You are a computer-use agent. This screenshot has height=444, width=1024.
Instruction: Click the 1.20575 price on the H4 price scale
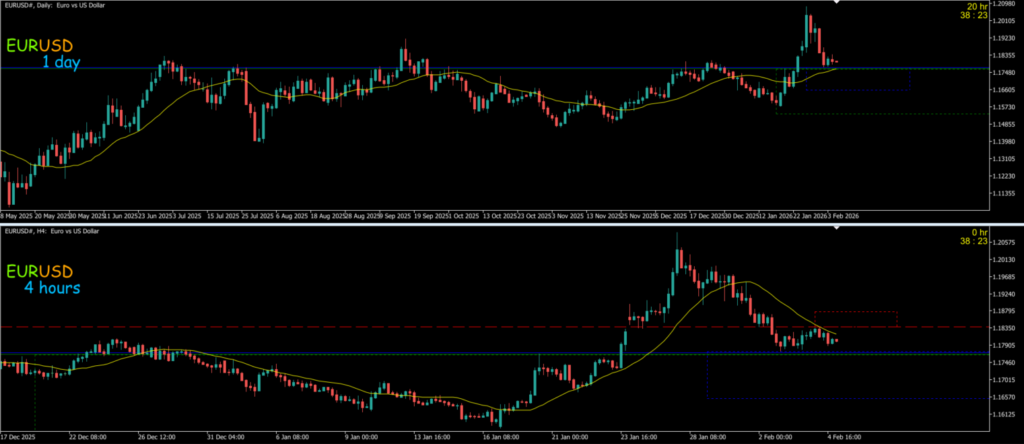(x=1001, y=243)
